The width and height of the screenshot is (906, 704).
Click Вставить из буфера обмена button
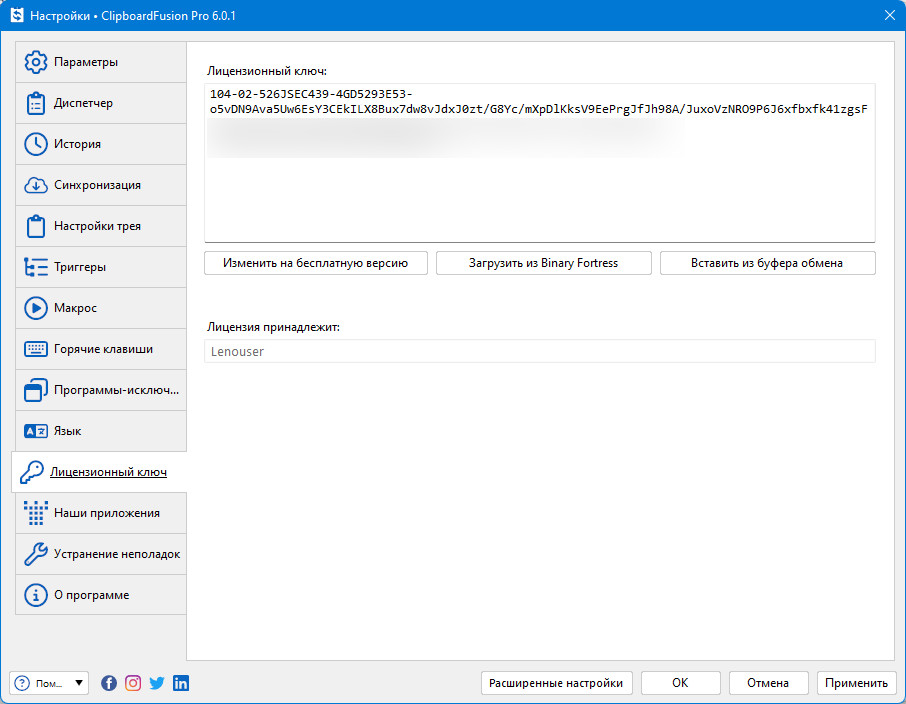point(767,263)
